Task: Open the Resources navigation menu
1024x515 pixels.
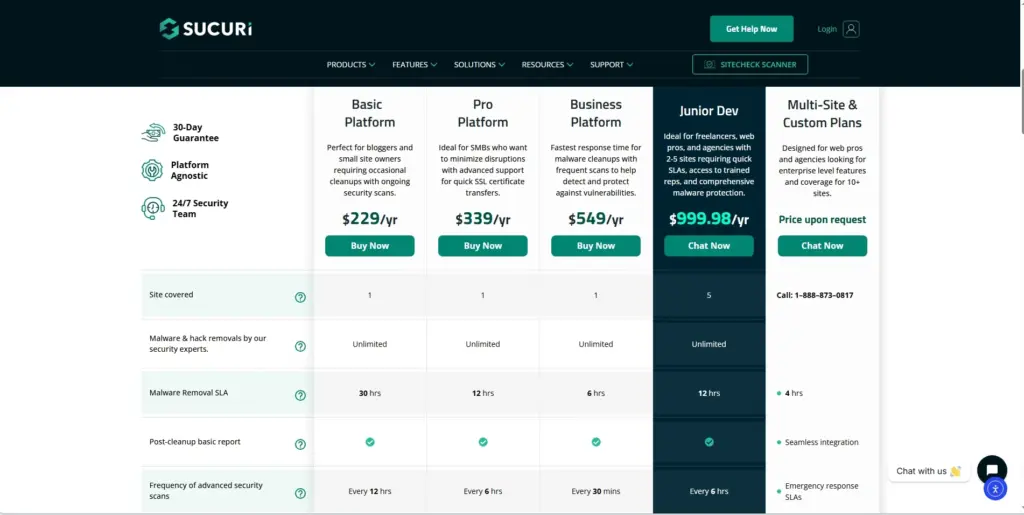Action: coord(547,65)
